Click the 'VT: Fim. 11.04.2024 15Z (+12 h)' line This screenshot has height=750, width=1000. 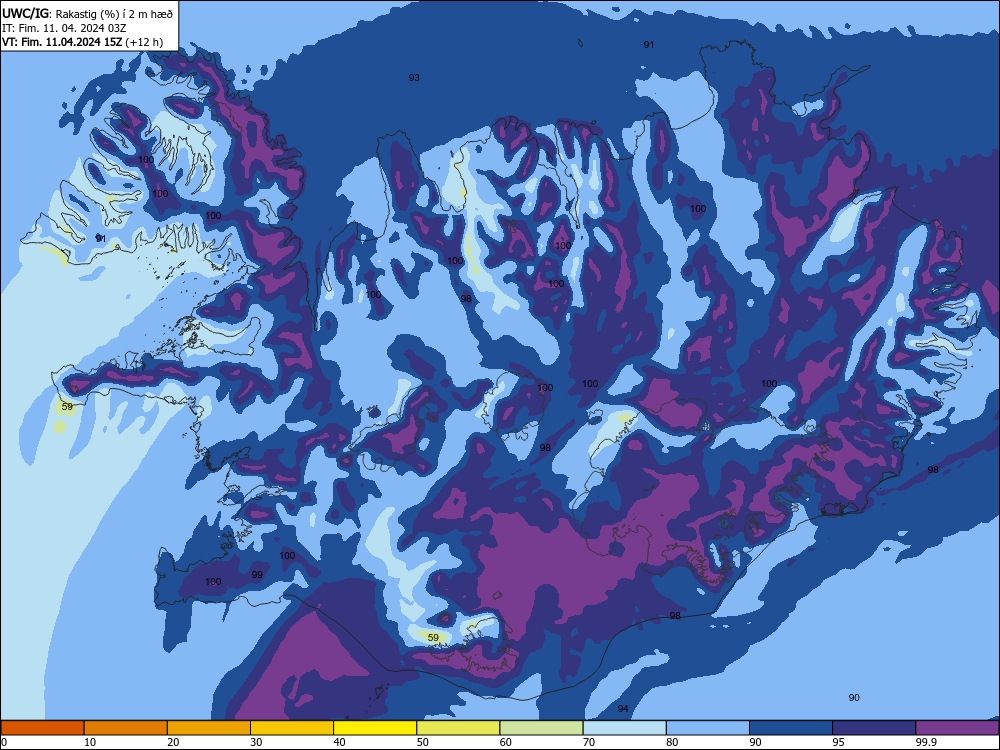82,42
